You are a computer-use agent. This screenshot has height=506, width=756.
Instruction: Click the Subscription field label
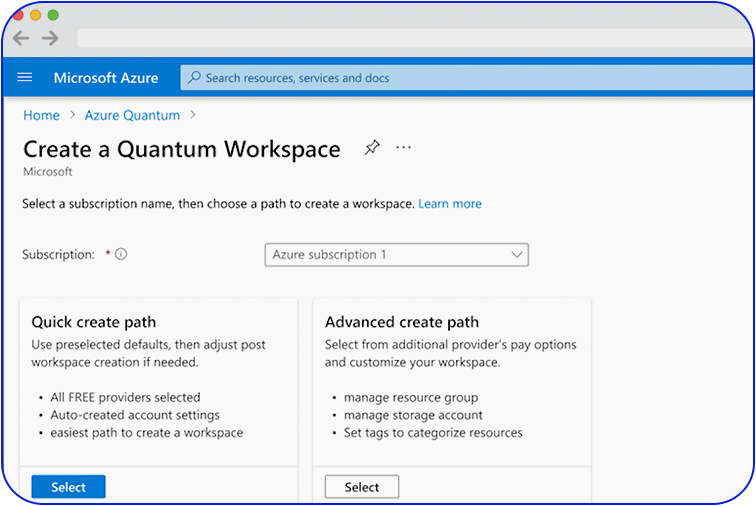click(x=58, y=255)
